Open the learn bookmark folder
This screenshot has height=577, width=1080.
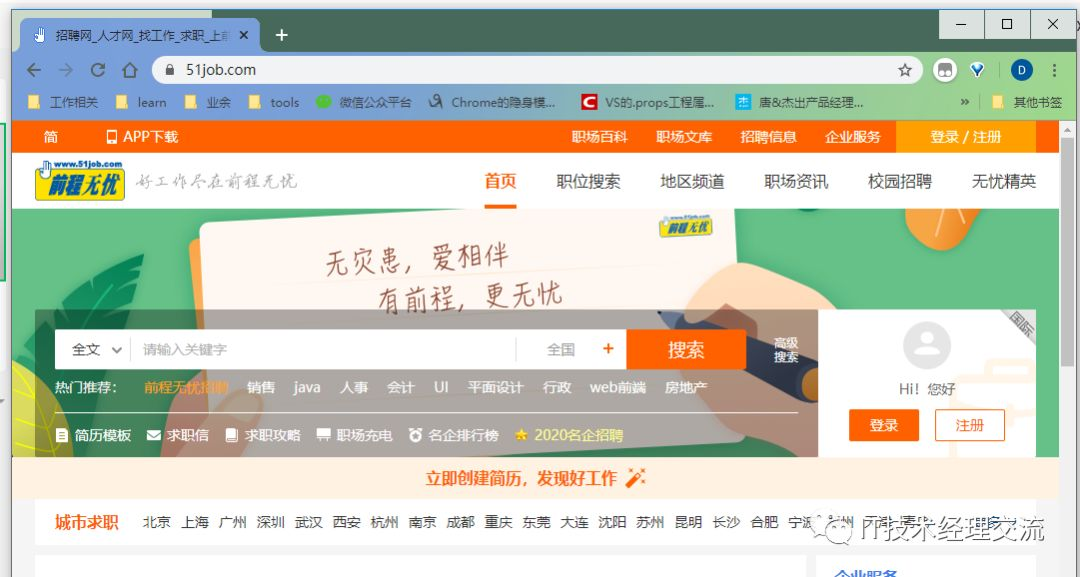141,103
